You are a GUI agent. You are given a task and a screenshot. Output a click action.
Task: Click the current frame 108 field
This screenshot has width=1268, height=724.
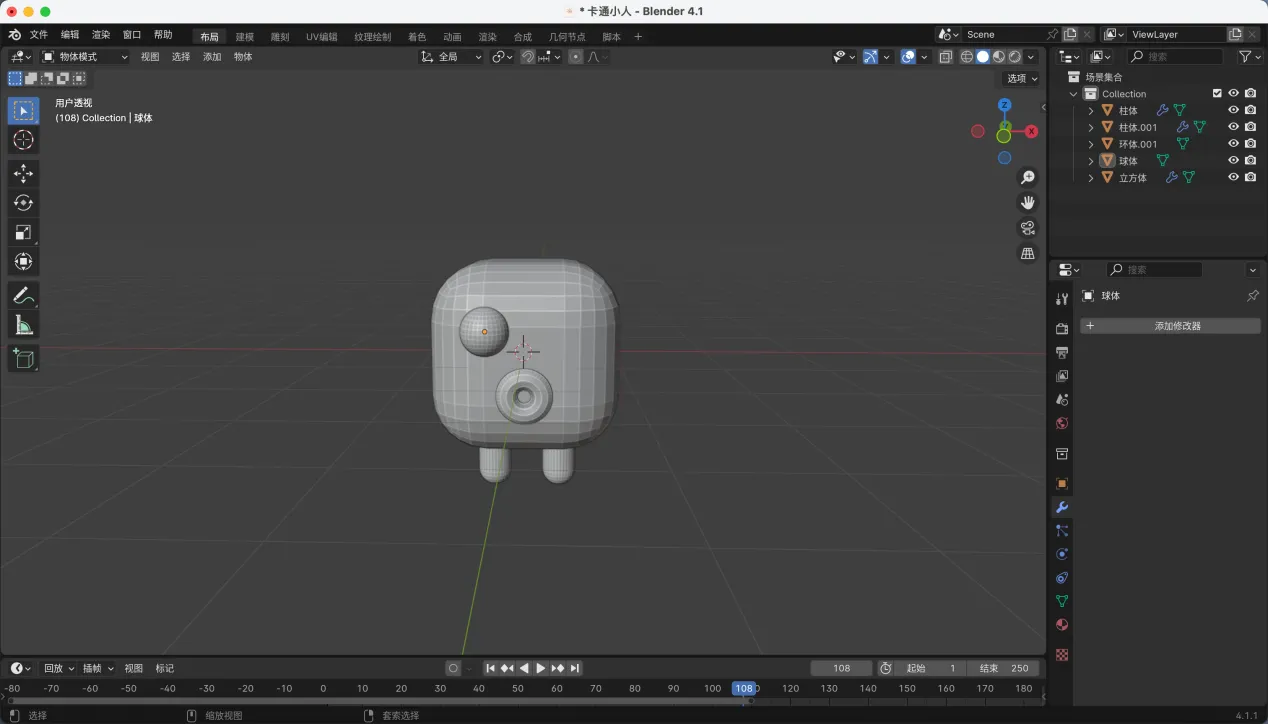point(841,668)
